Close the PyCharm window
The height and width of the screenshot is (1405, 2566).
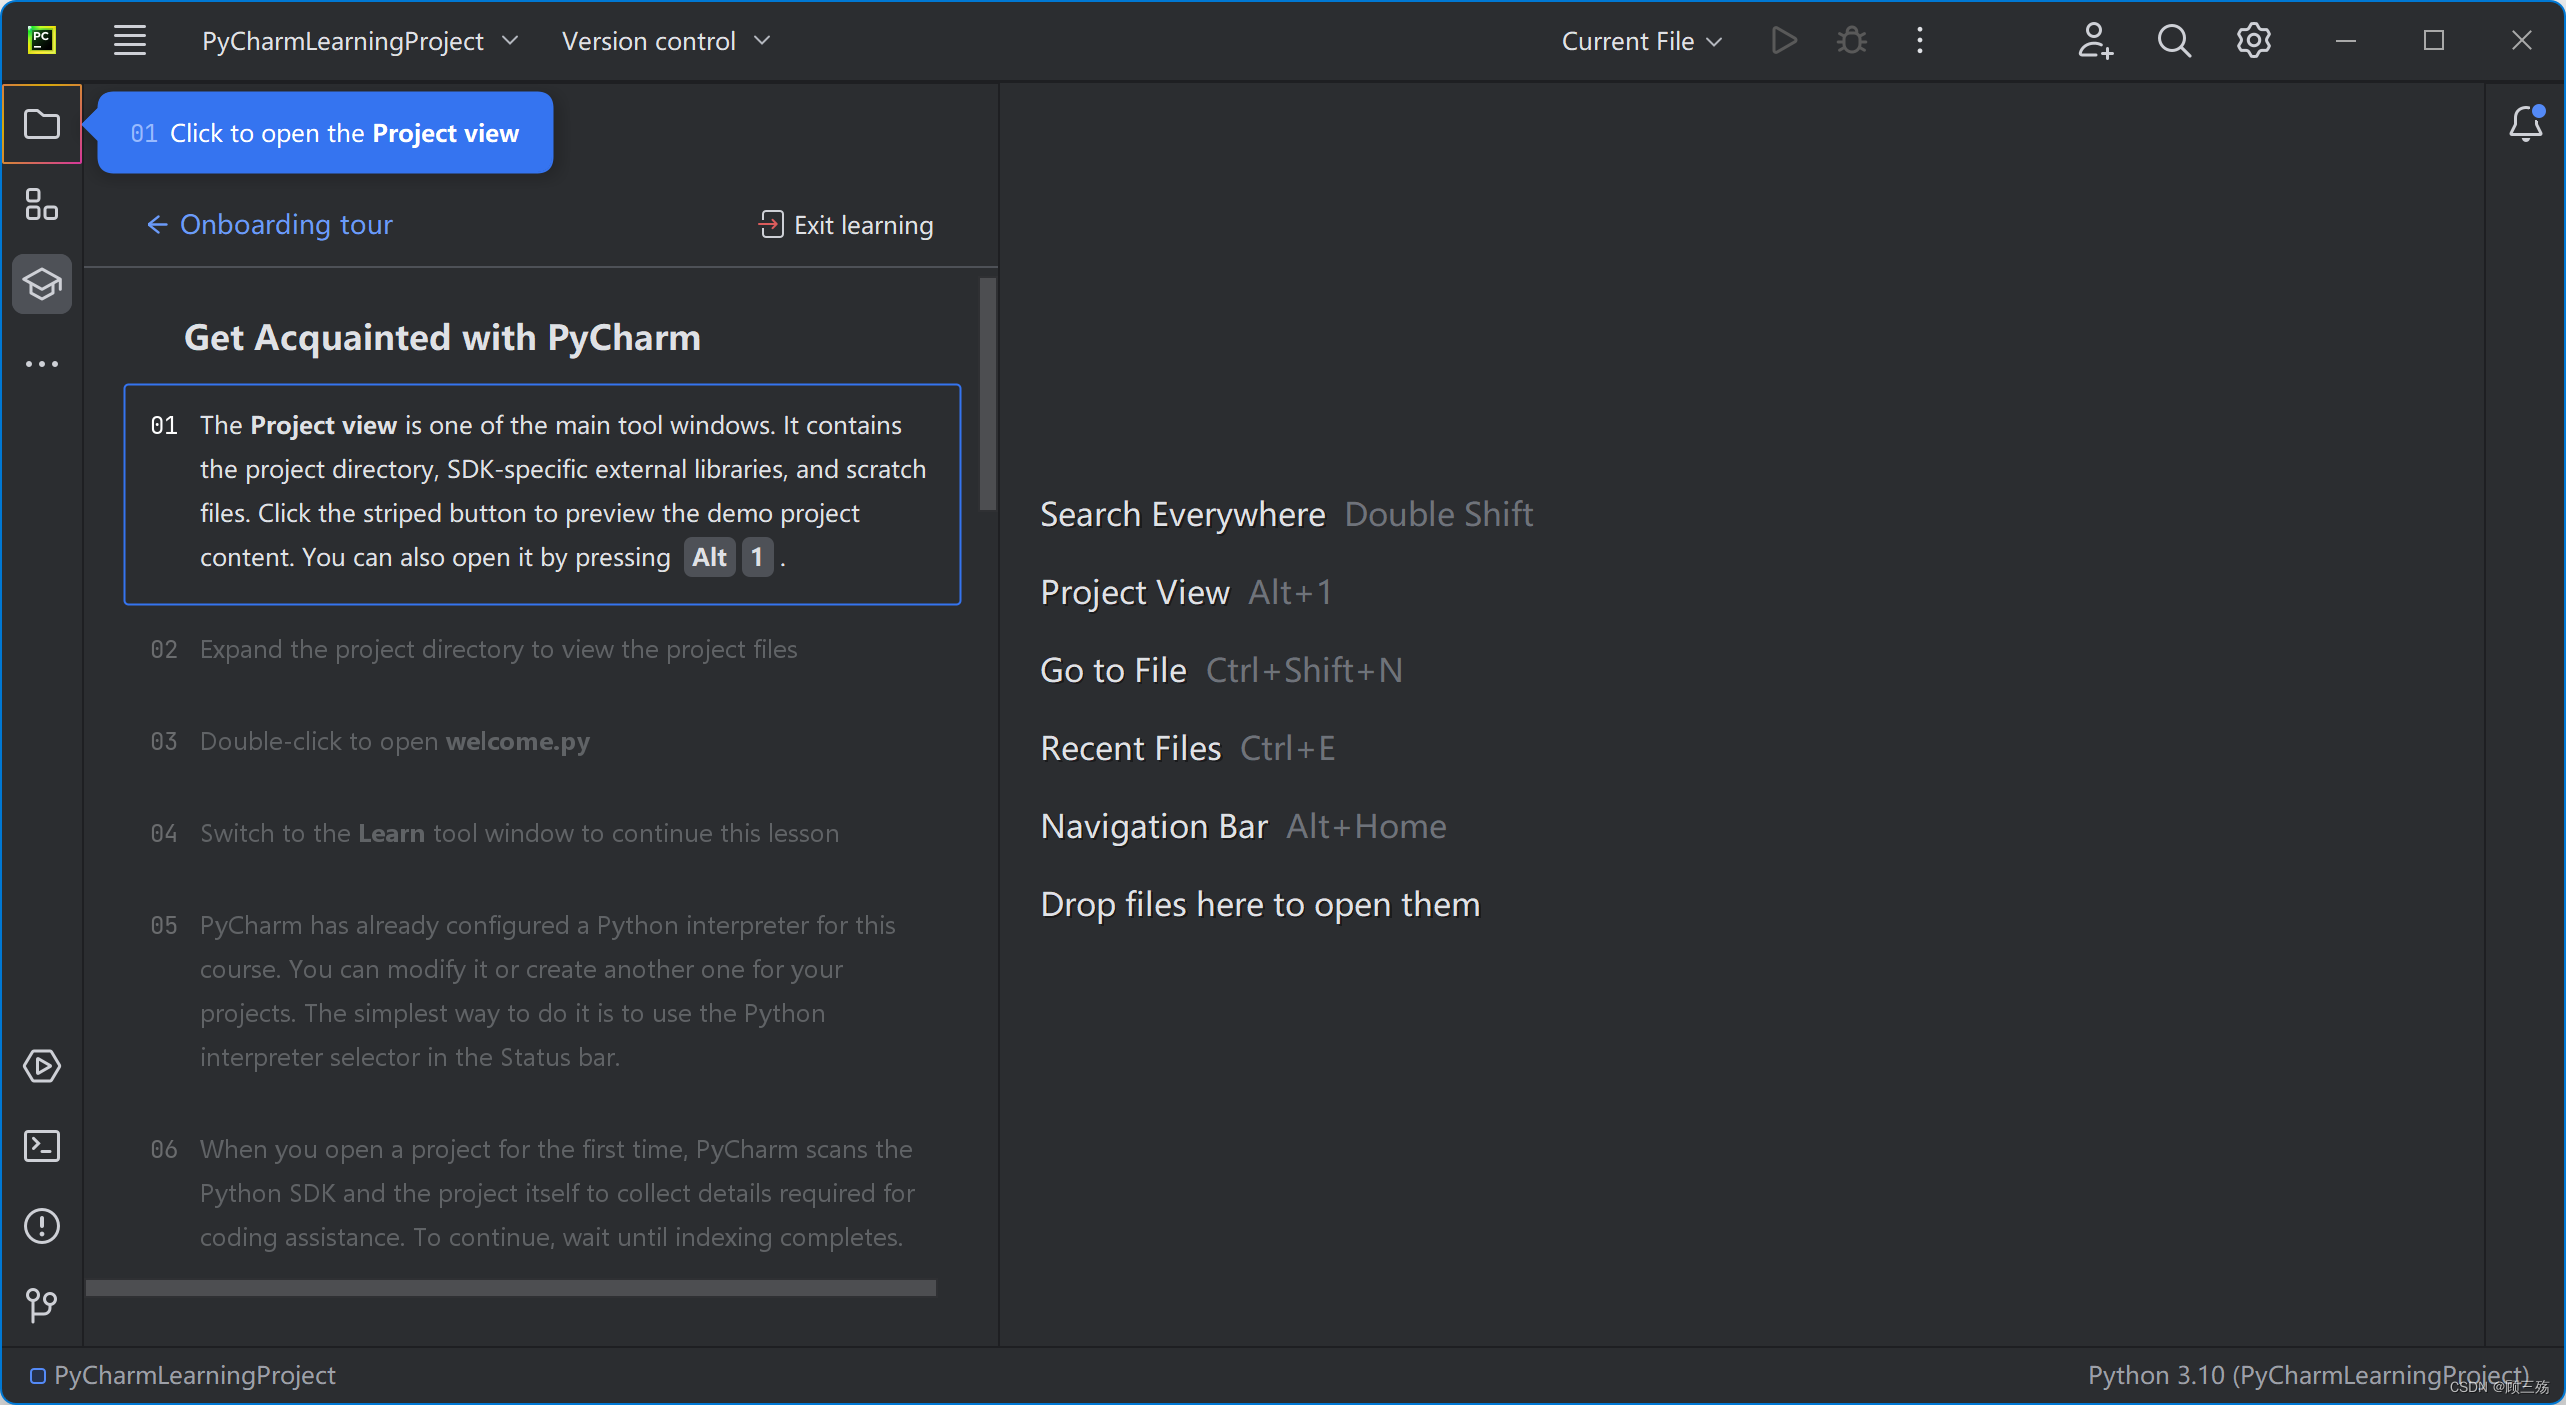pyautogui.click(x=2522, y=41)
